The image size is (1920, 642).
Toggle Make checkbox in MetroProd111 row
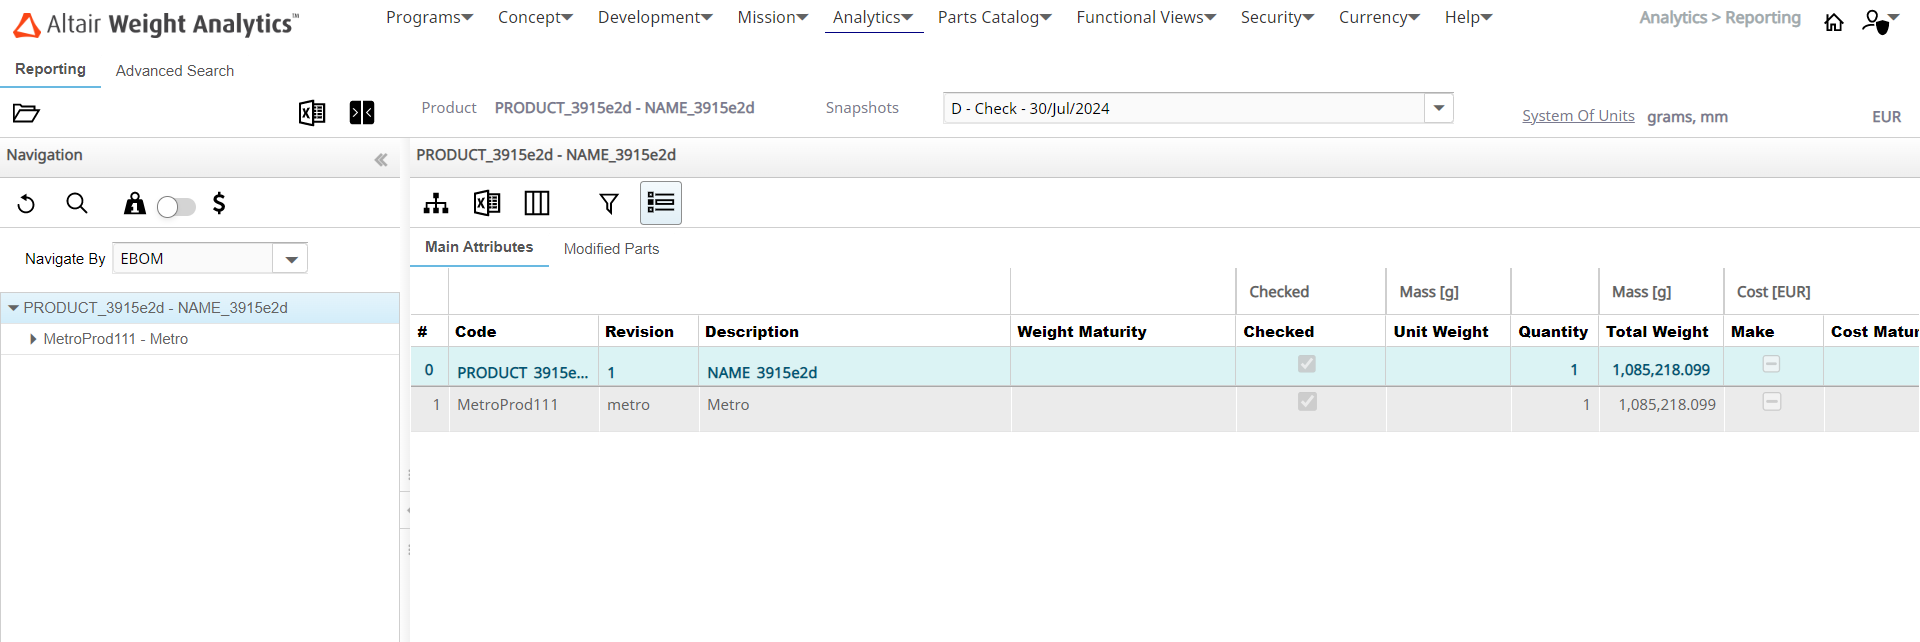click(x=1772, y=401)
